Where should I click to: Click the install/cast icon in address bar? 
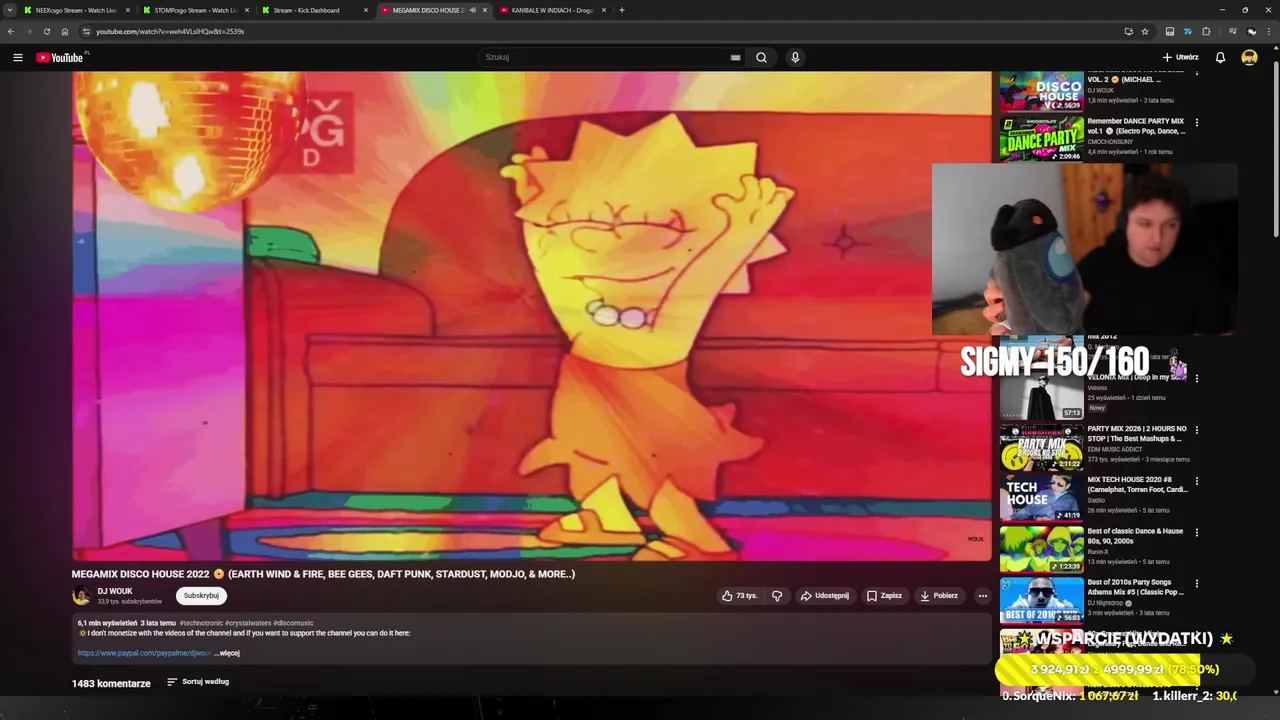coord(1128,31)
